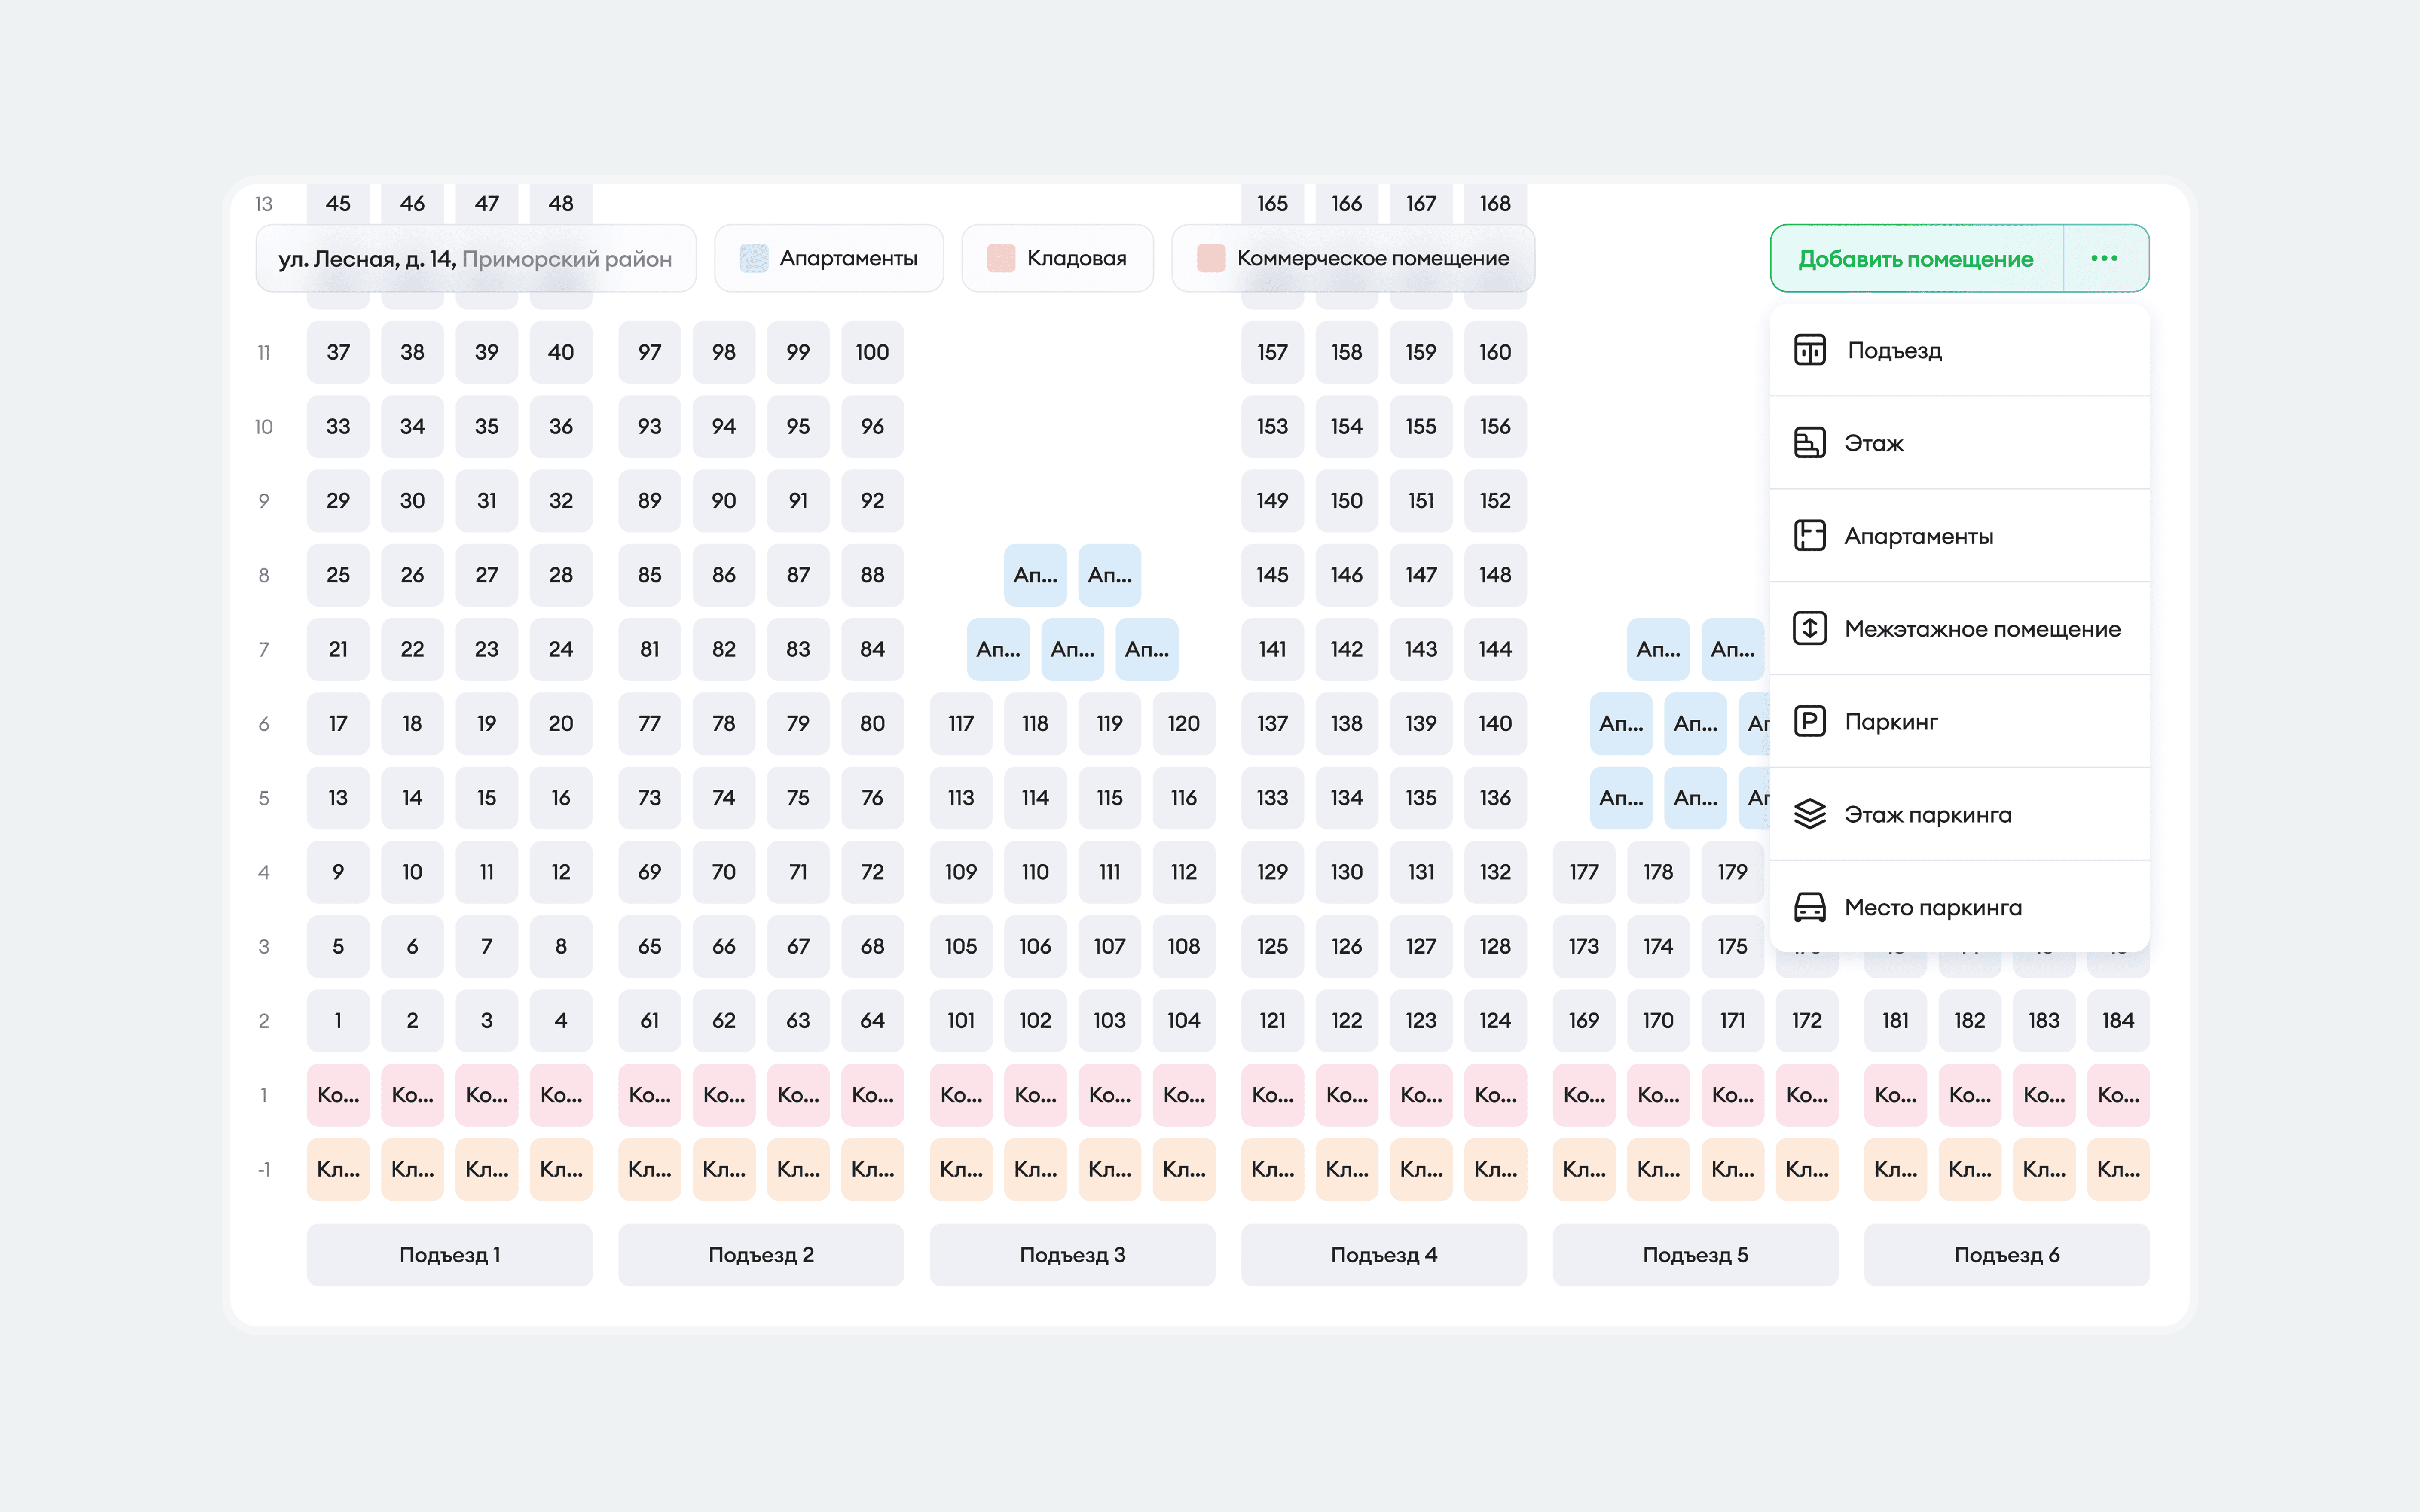Image resolution: width=2420 pixels, height=1512 pixels.
Task: Click the pink Коммерческое помещение swatch
Action: click(1211, 258)
